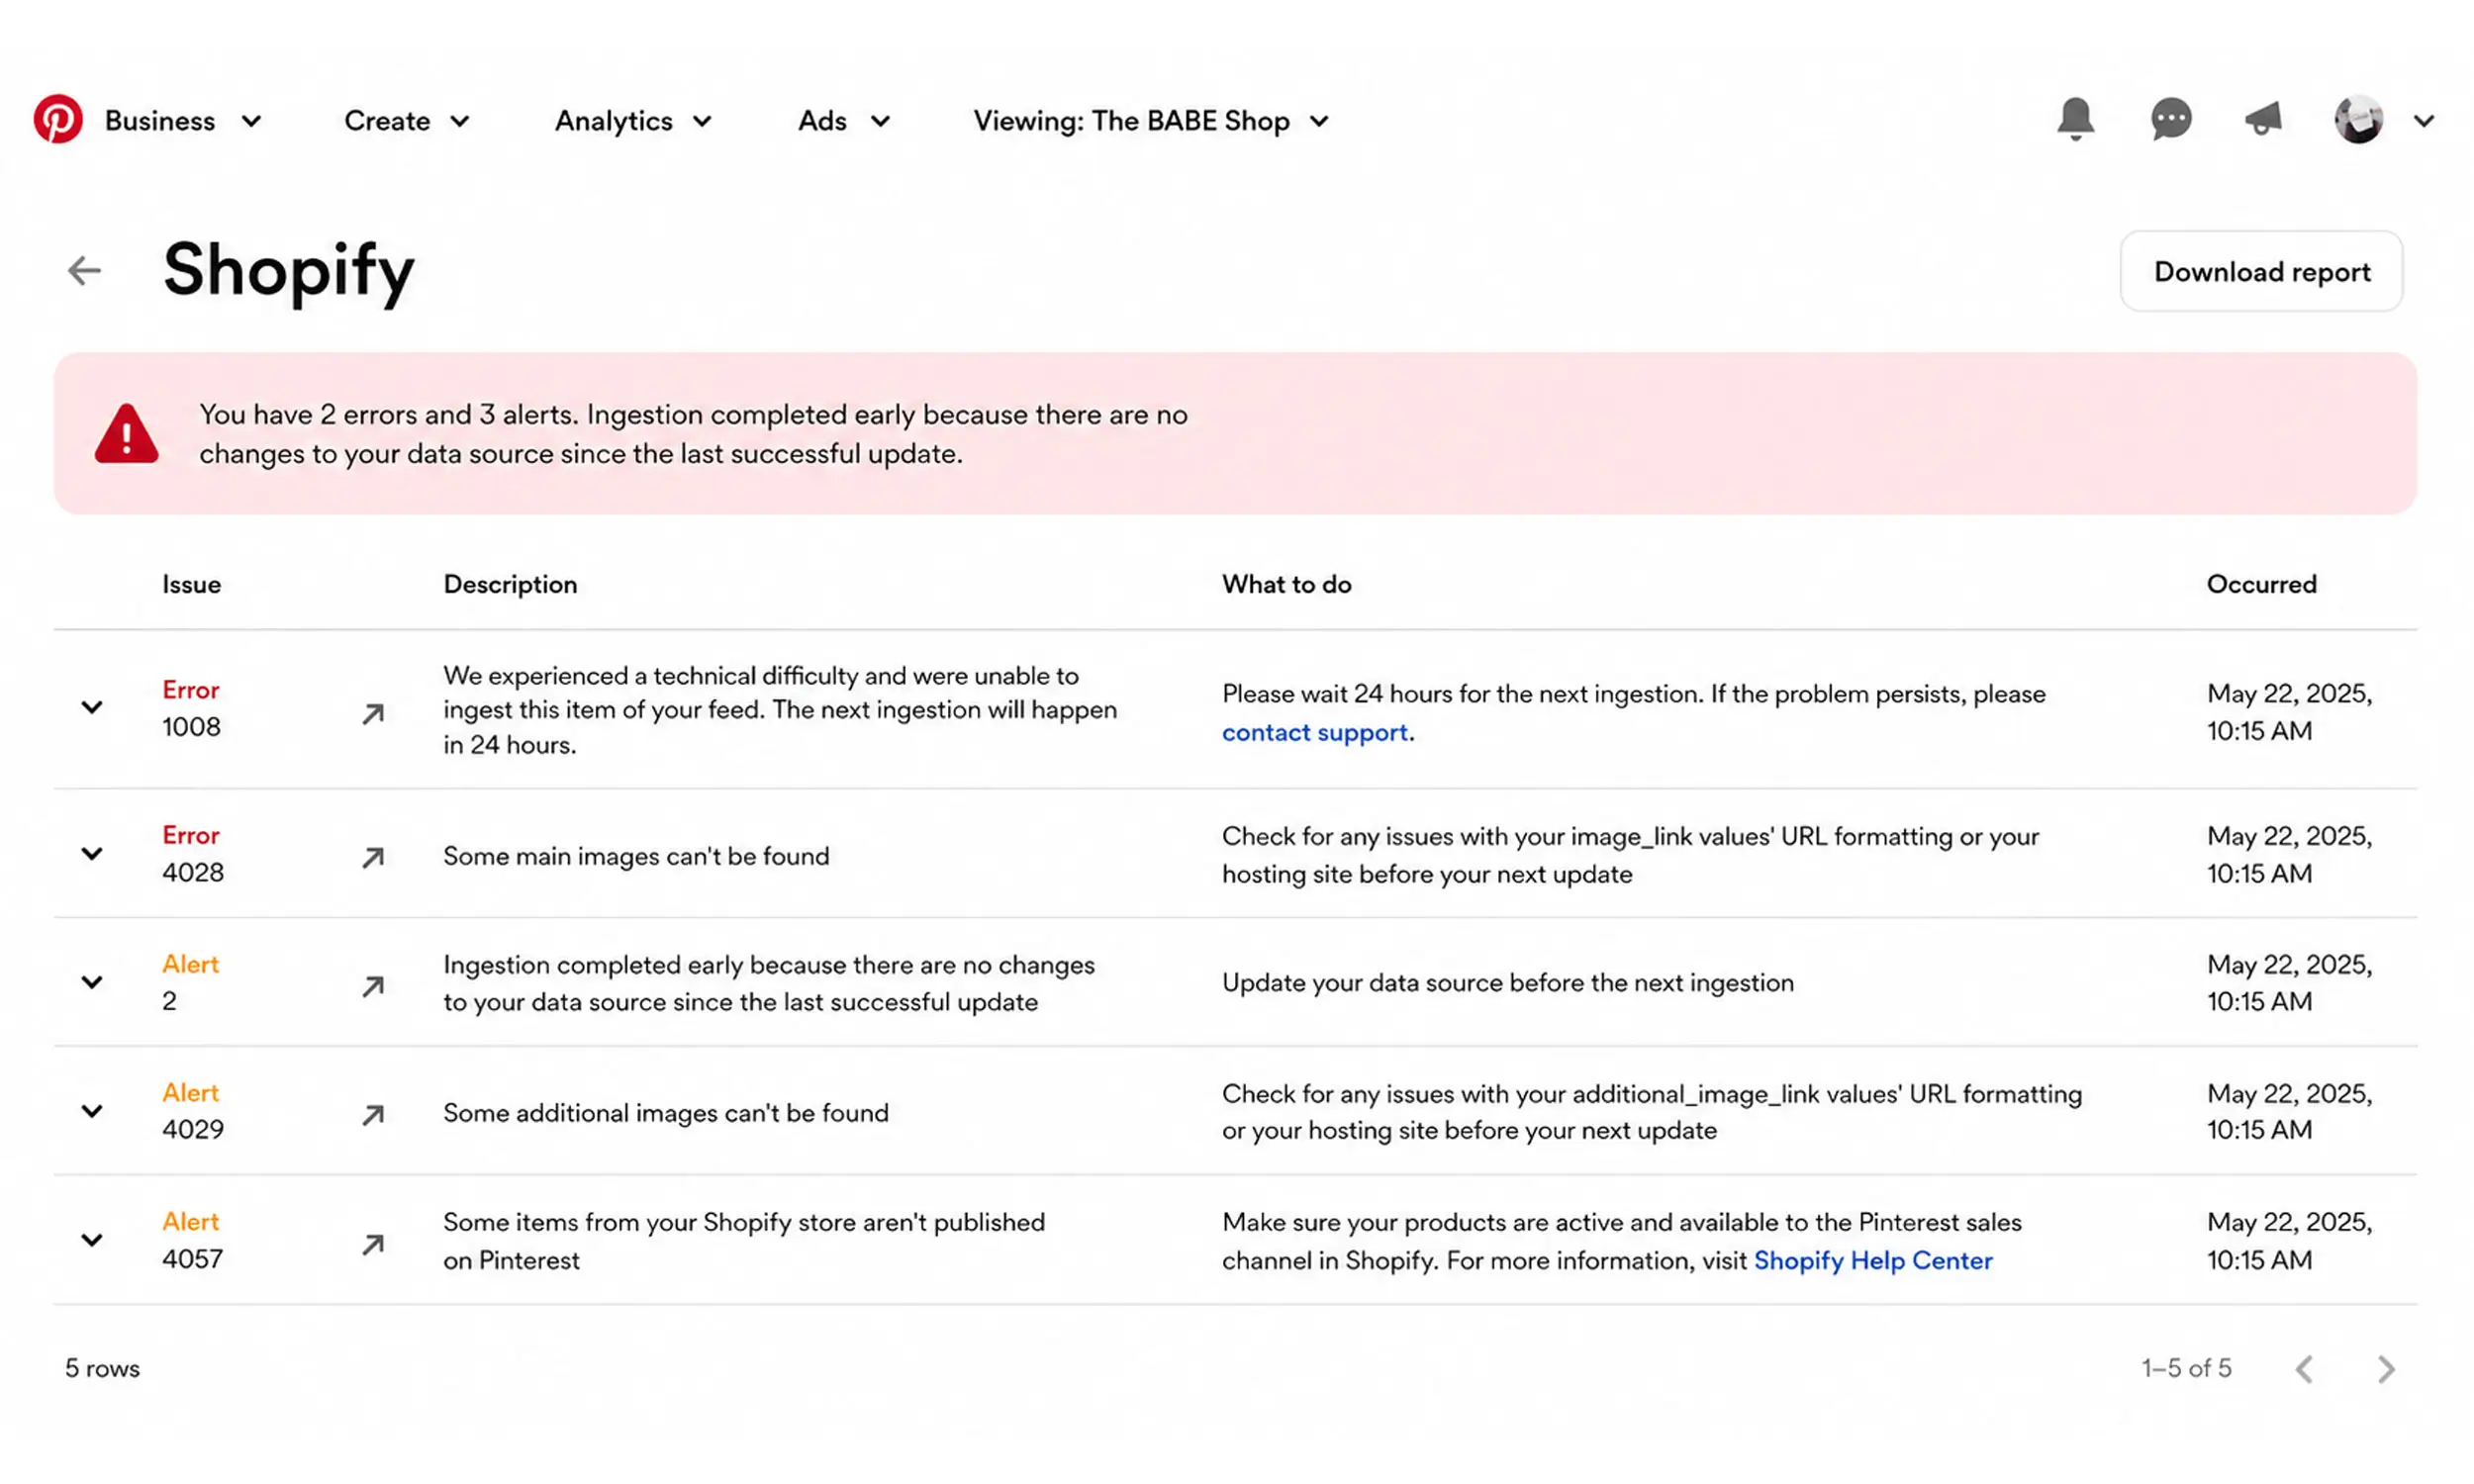Follow the contact support link
This screenshot has width=2474, height=1484.
[1314, 732]
